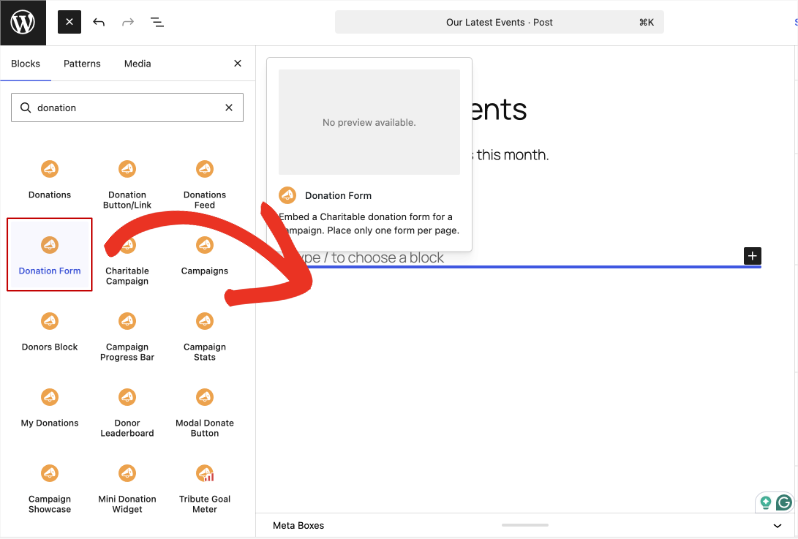Undo the last change

(99, 22)
